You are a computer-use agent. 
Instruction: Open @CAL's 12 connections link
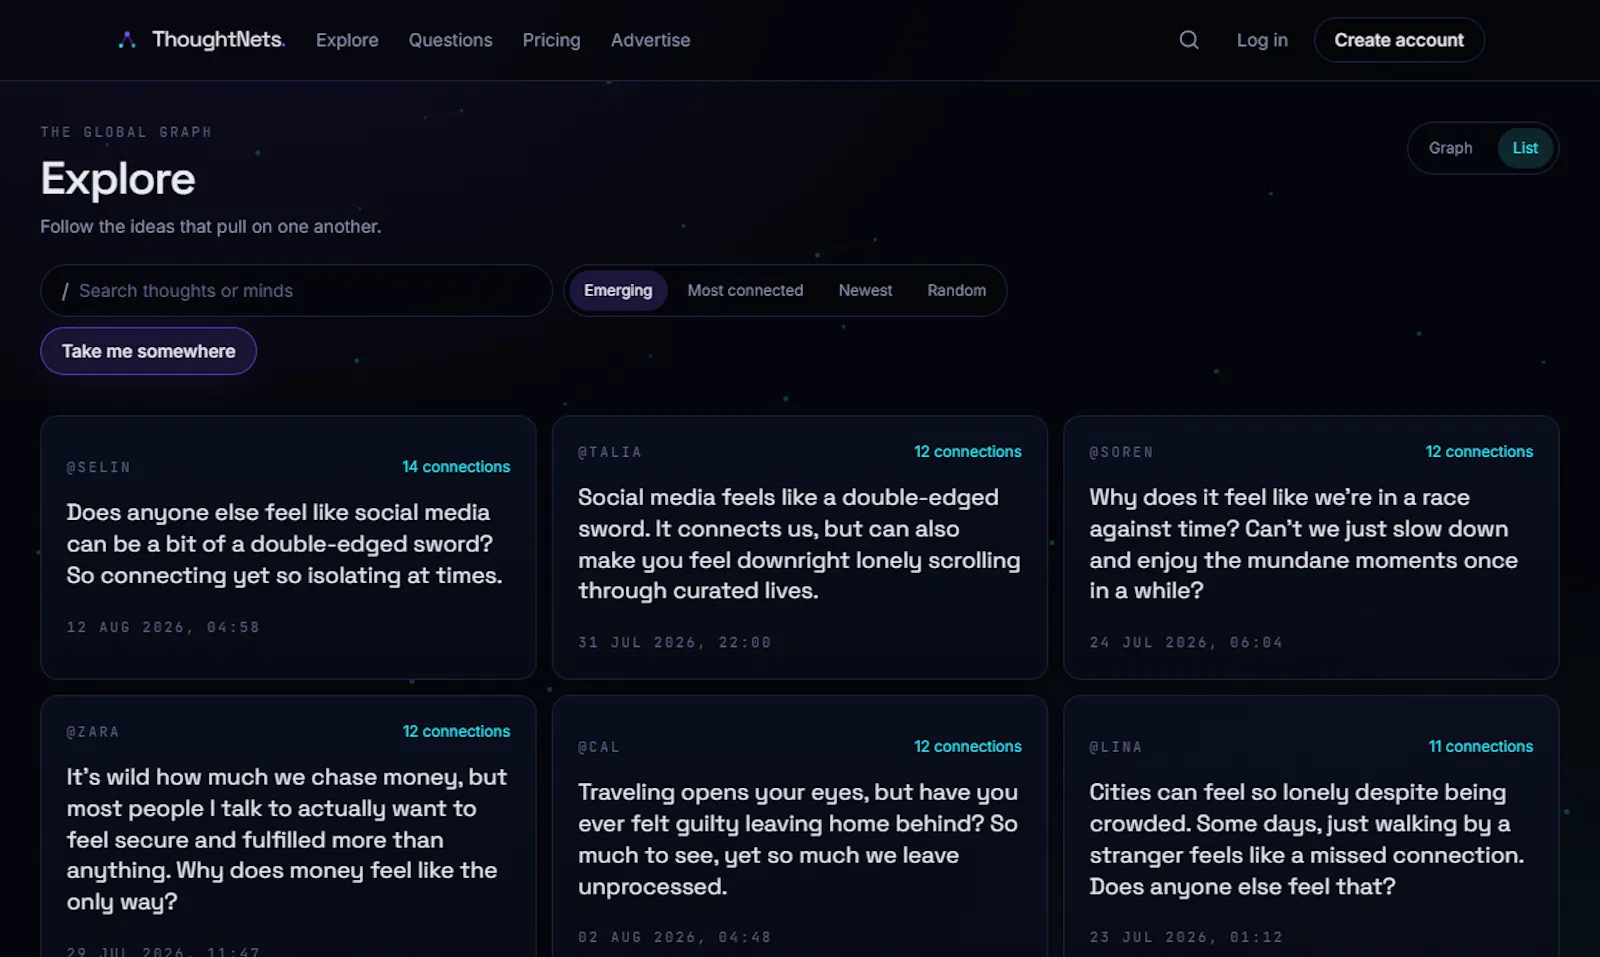968,747
